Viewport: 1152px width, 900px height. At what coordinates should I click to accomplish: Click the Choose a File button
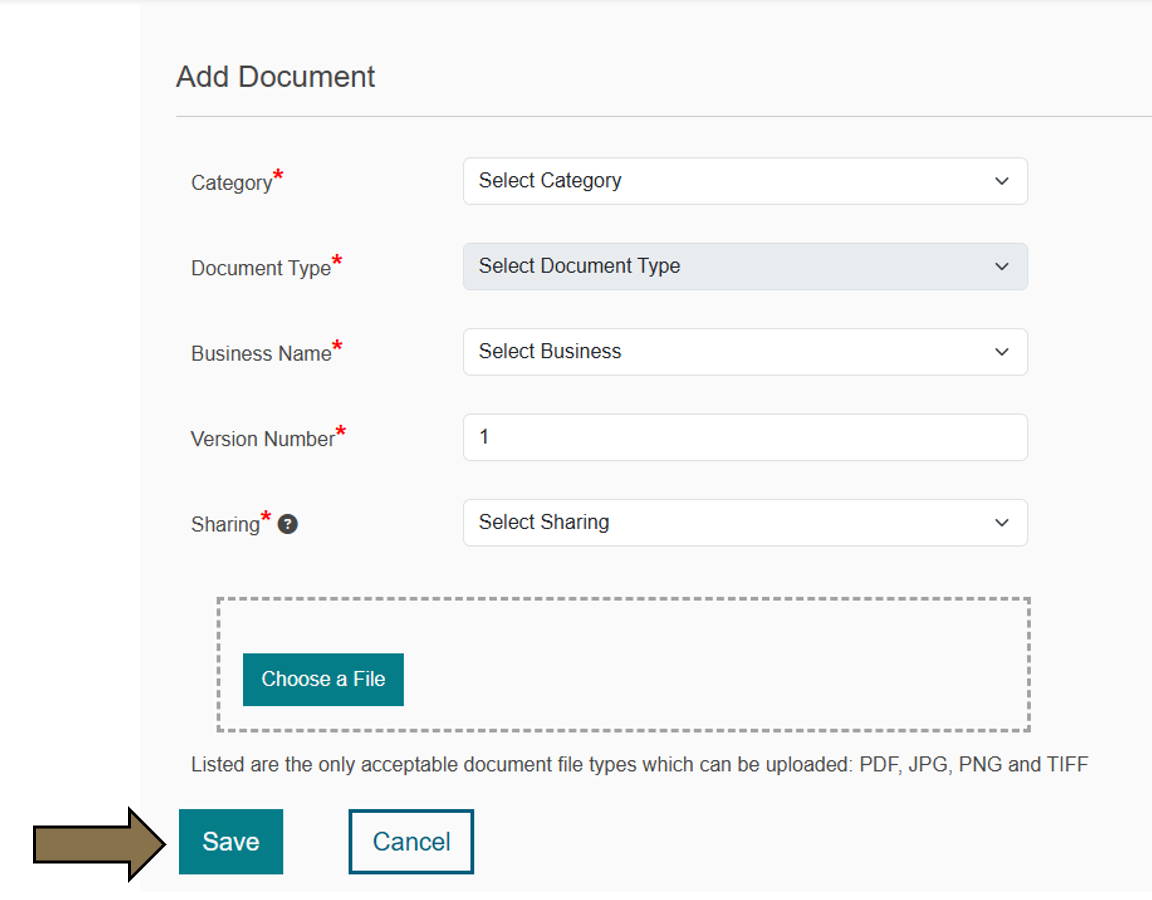323,679
